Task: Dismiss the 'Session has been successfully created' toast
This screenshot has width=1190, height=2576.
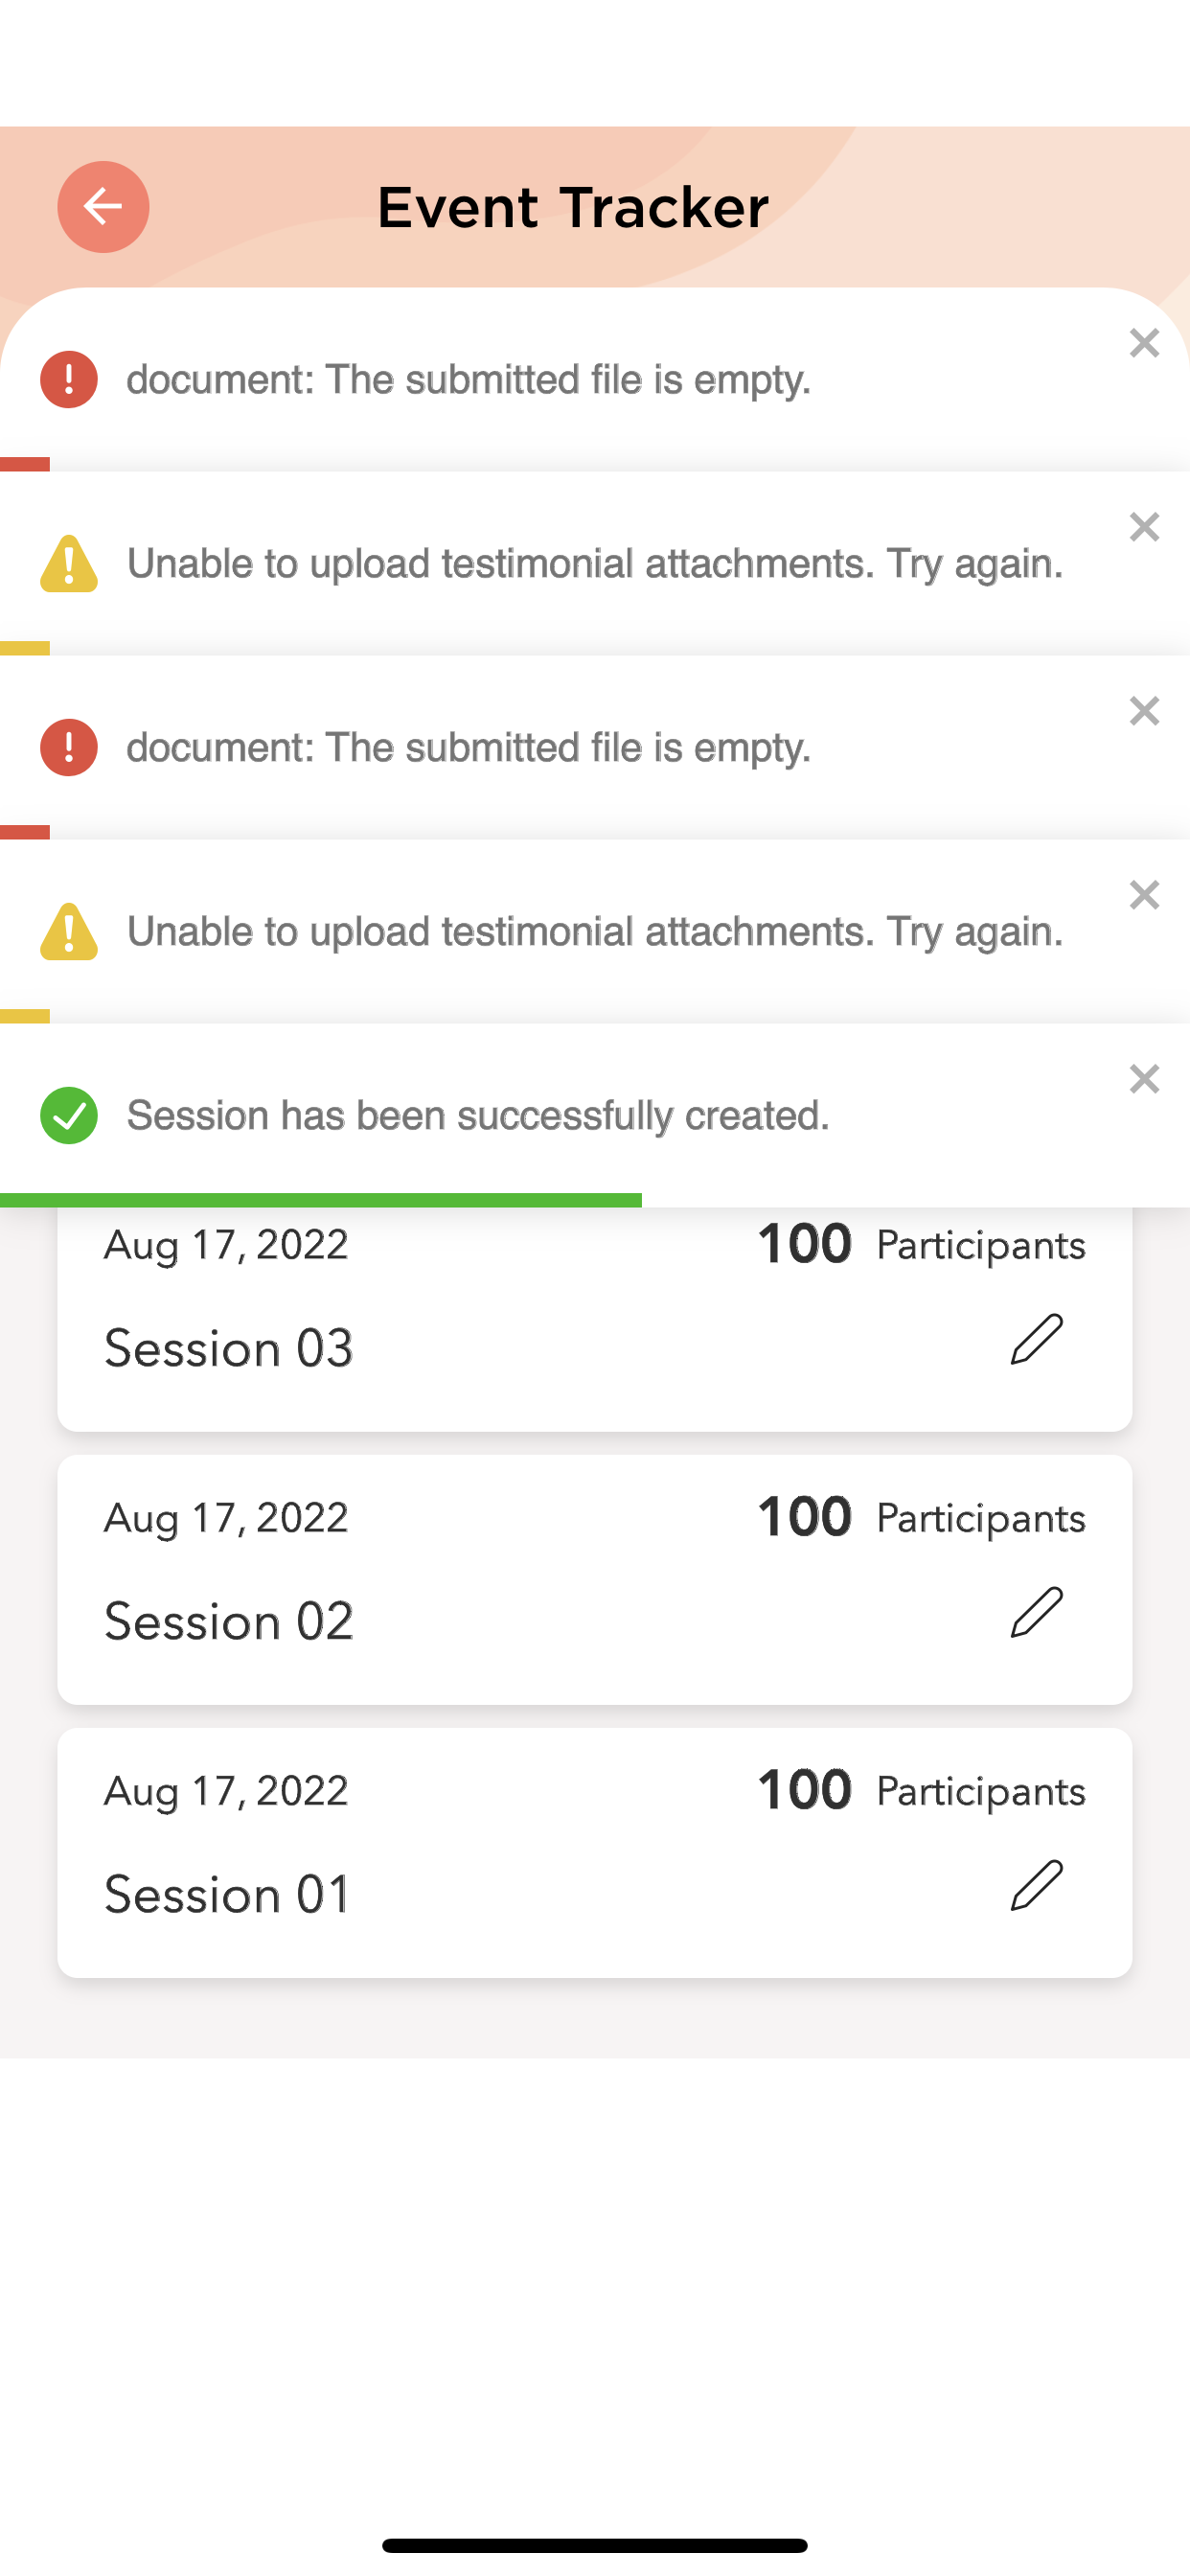Action: tap(1144, 1079)
